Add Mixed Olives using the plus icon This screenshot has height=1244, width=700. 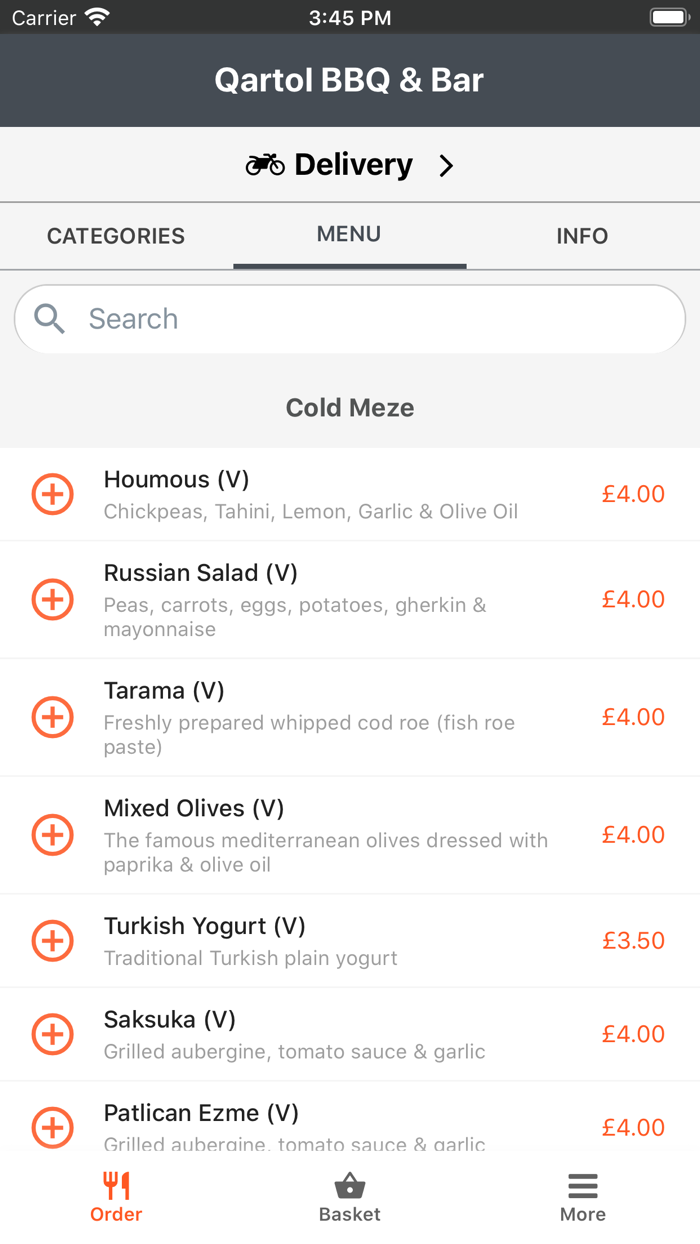[52, 835]
